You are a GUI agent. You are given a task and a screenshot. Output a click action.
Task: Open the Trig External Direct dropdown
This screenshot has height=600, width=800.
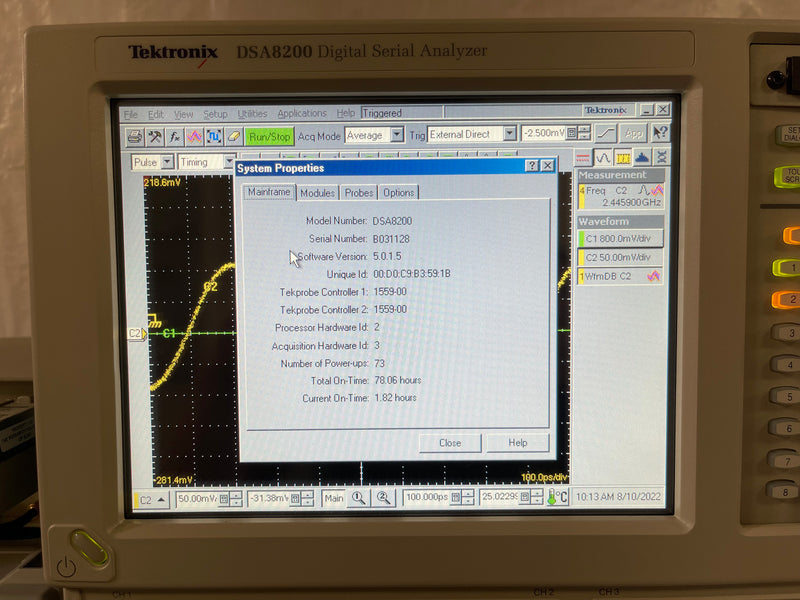(x=509, y=134)
